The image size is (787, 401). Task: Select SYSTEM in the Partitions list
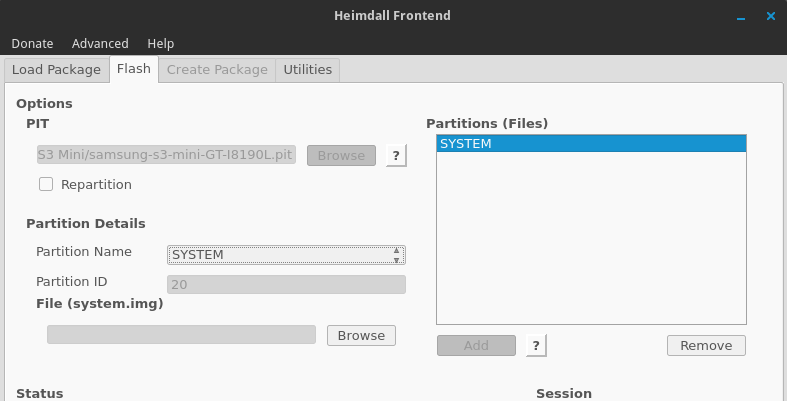coord(591,143)
